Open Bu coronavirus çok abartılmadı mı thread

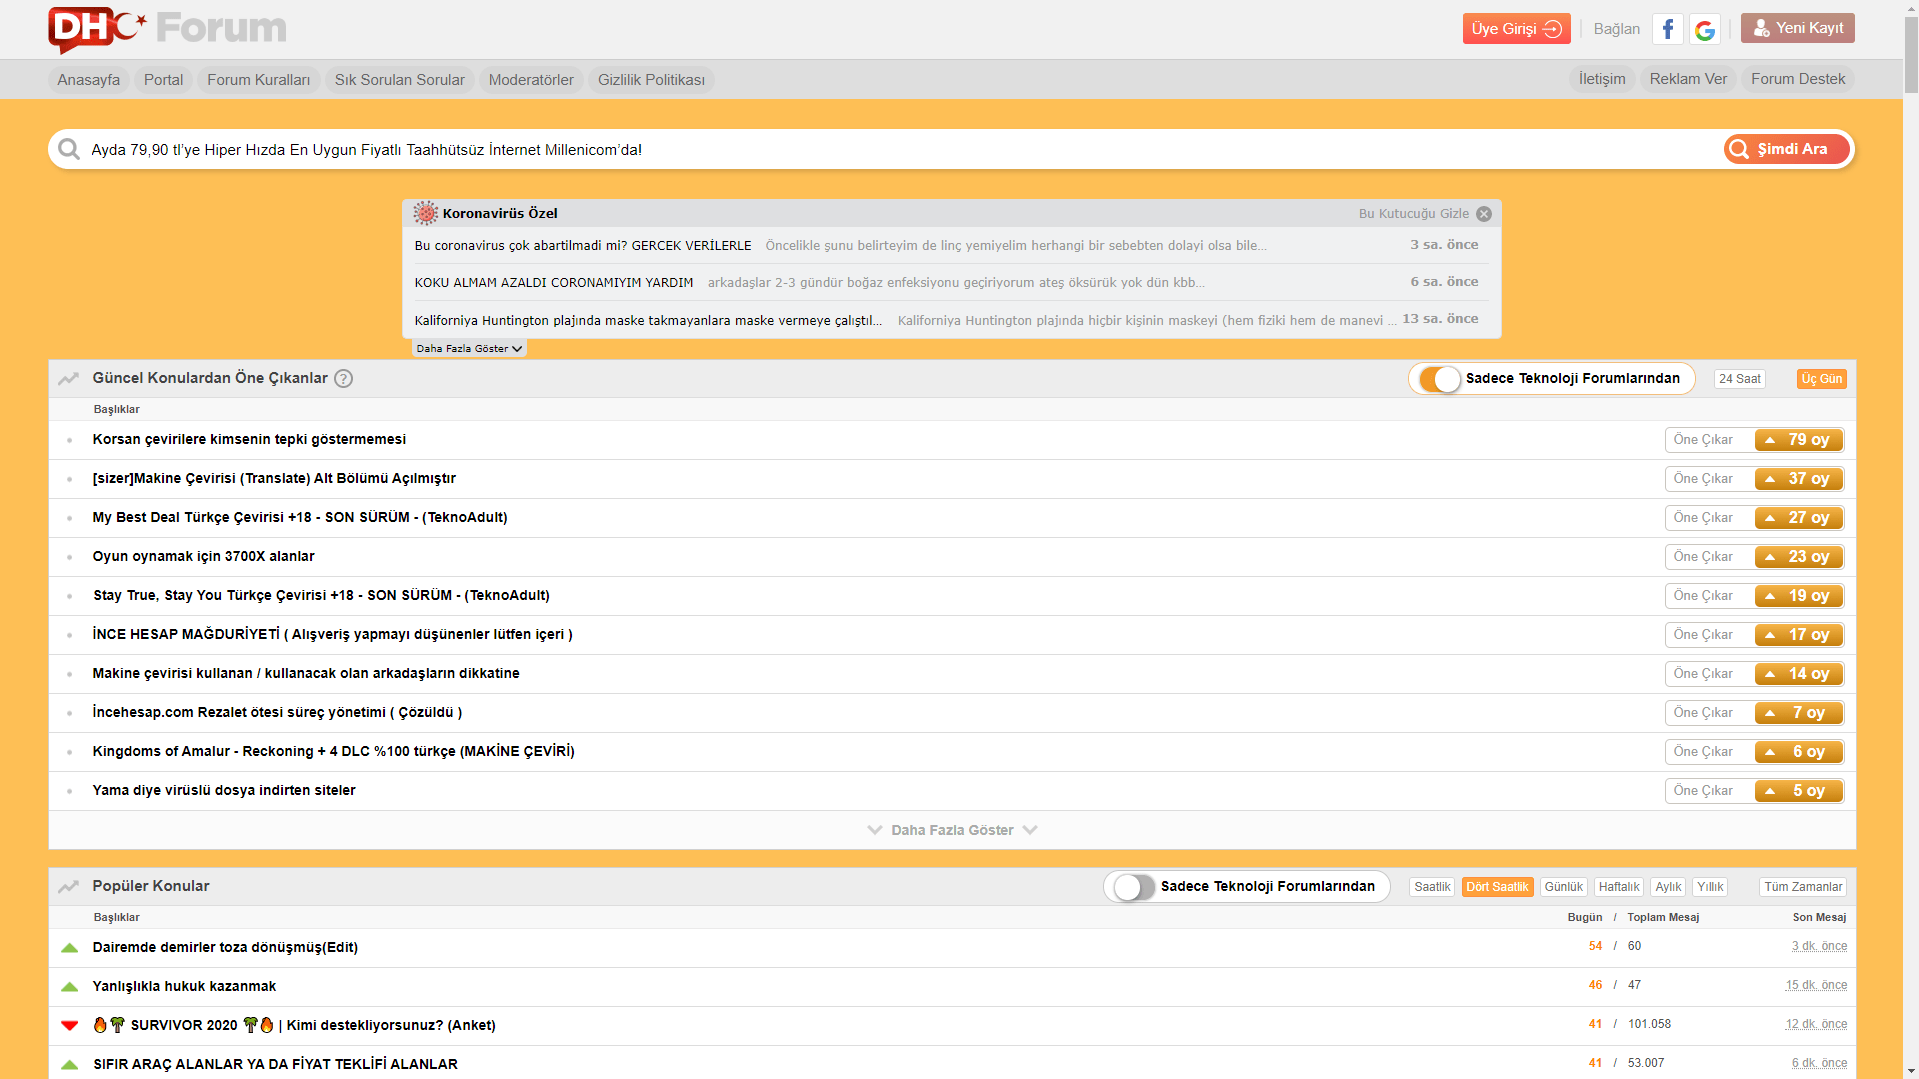pos(583,246)
